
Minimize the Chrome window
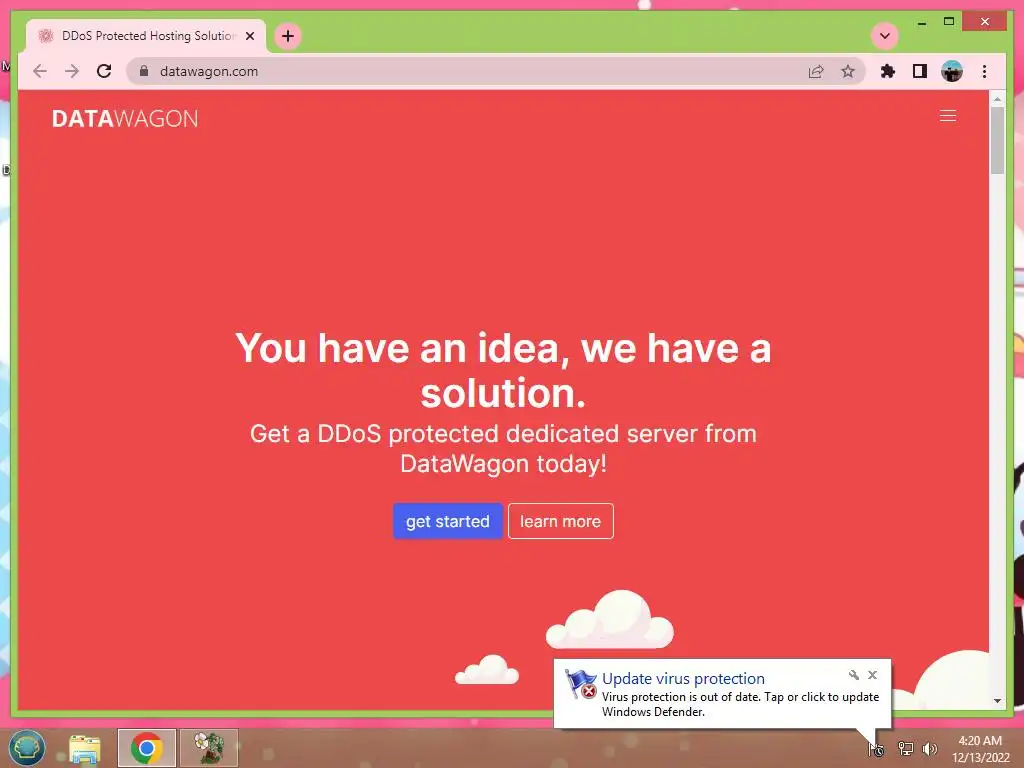(921, 22)
